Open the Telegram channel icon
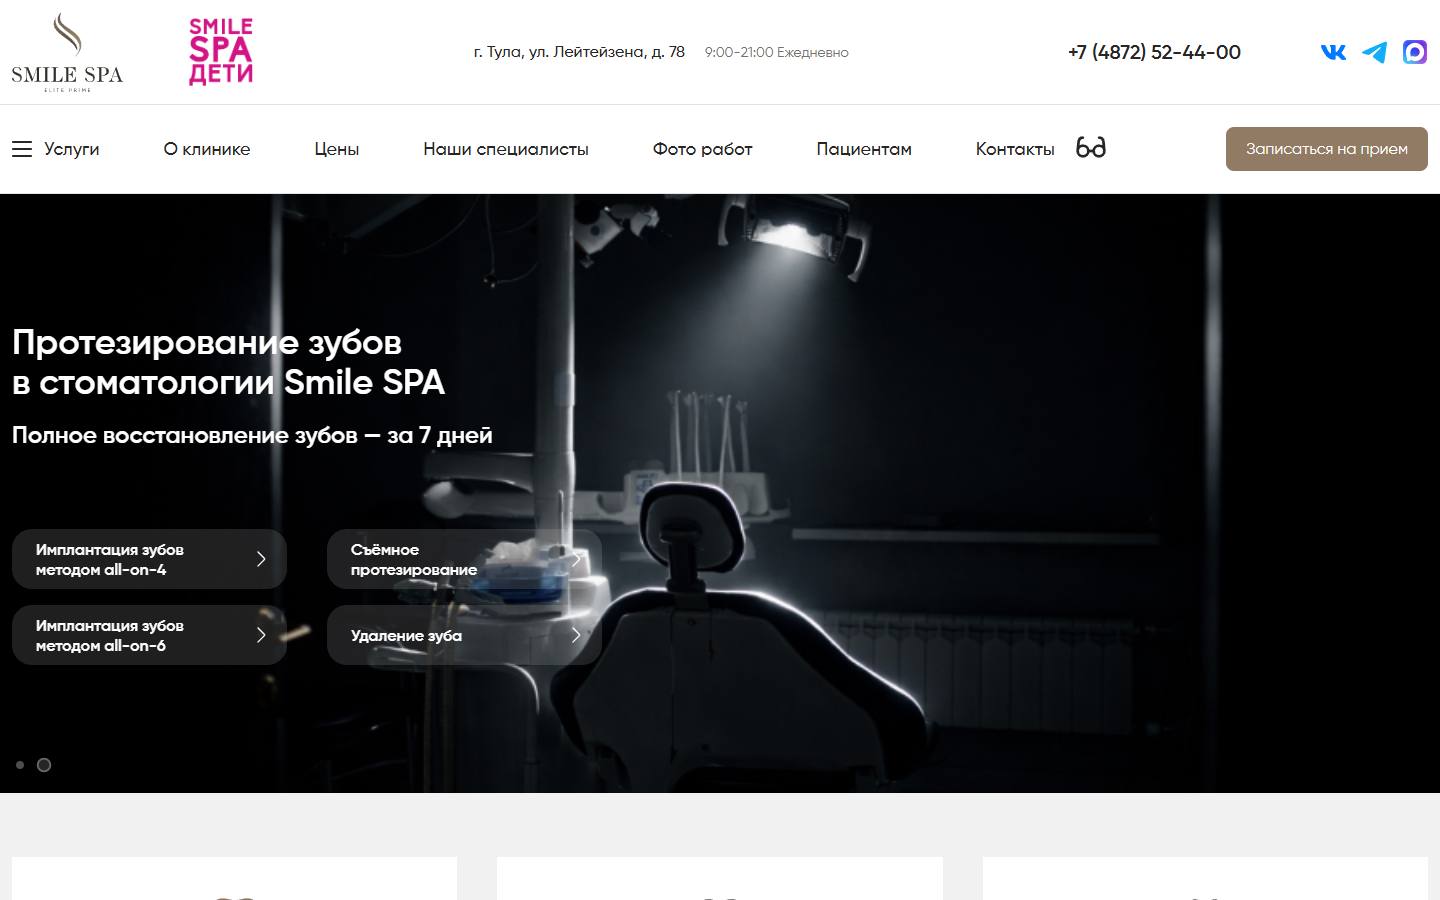The width and height of the screenshot is (1440, 900). [1374, 52]
